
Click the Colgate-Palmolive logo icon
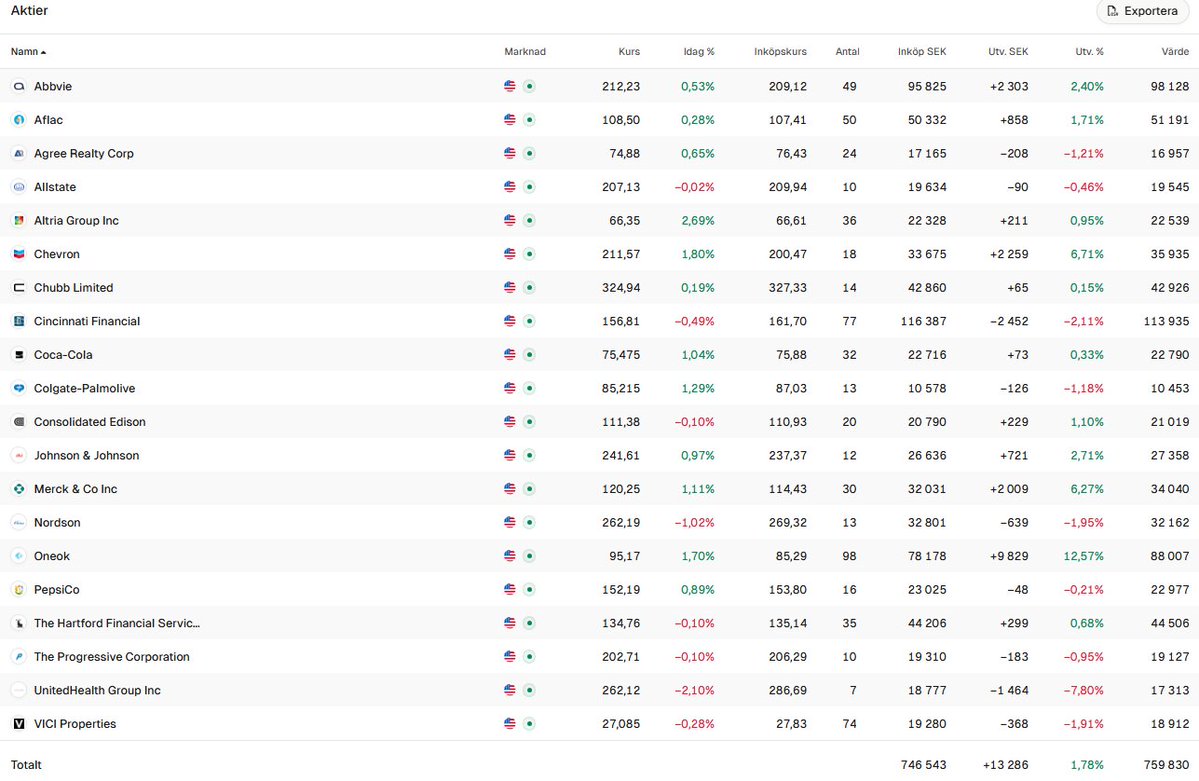(19, 389)
